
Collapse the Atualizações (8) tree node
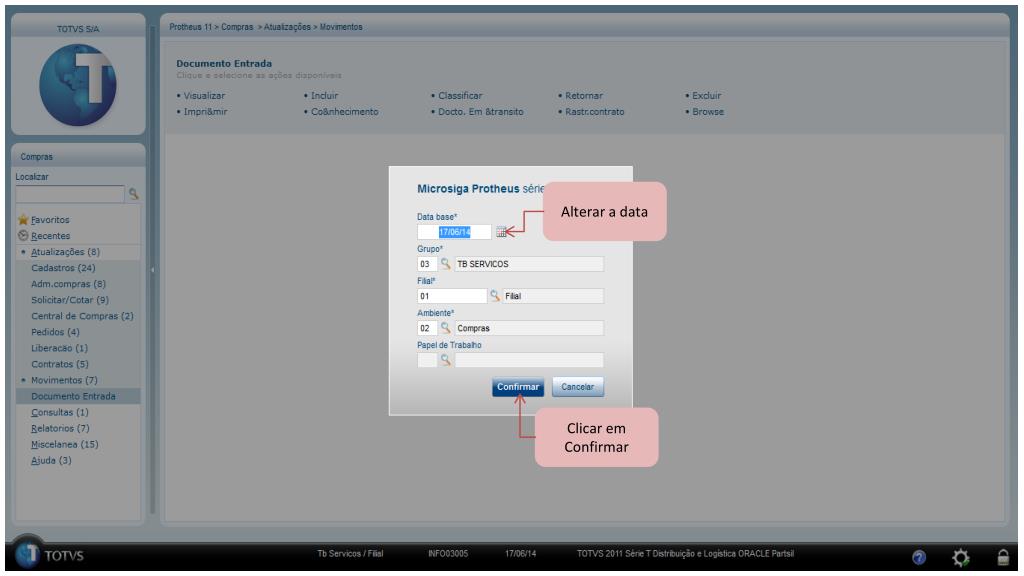coord(24,252)
